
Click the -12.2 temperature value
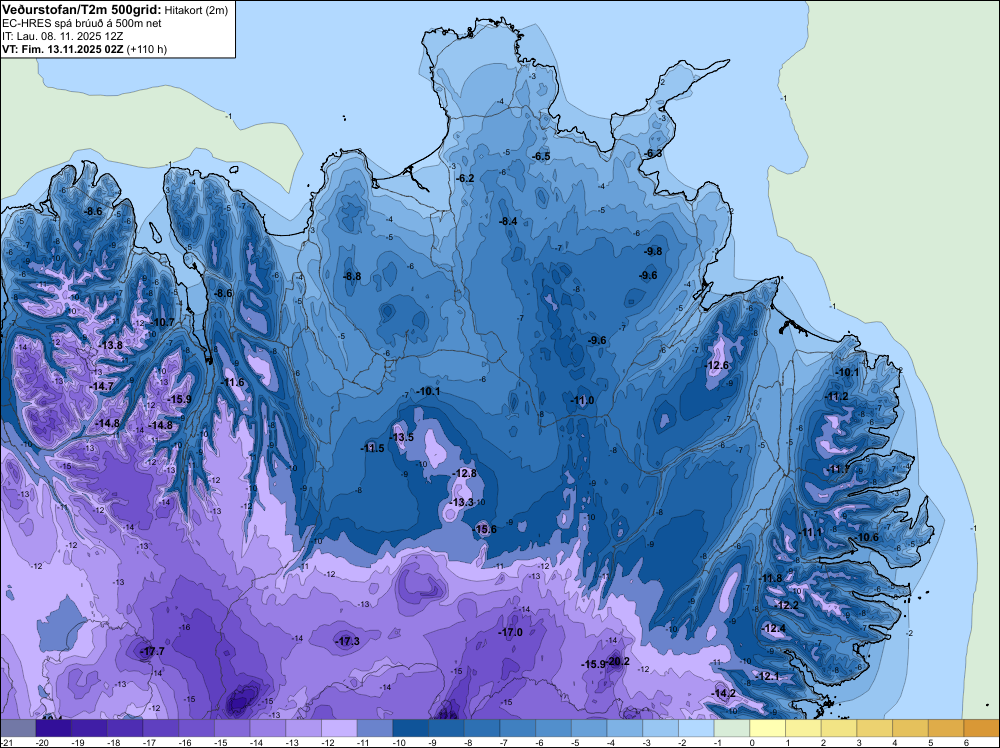tap(787, 605)
